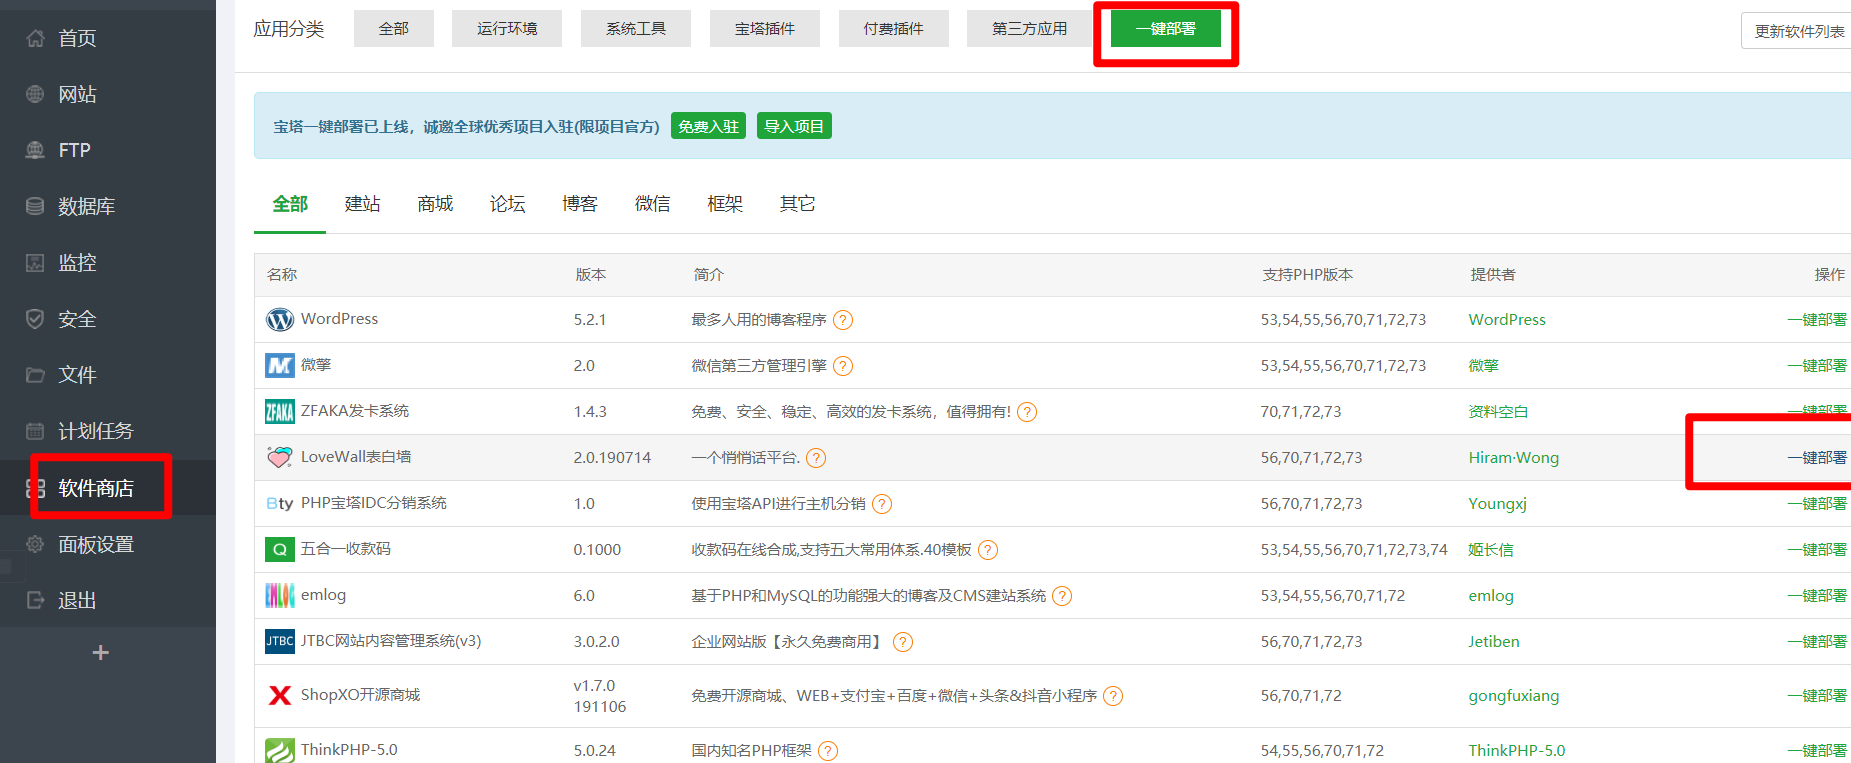Image resolution: width=1851 pixels, height=763 pixels.
Task: Switch to the 建站 tab
Action: pyautogui.click(x=363, y=204)
